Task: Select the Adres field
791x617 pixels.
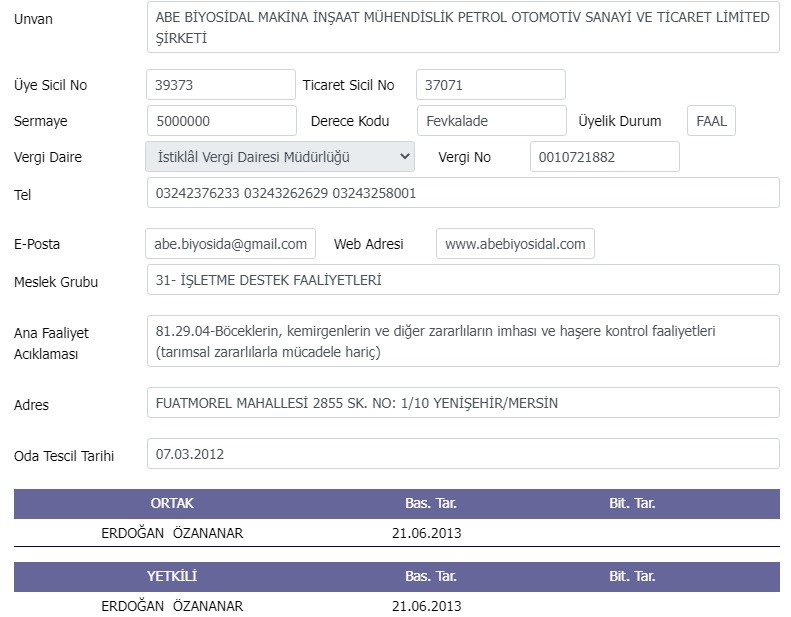Action: click(462, 403)
